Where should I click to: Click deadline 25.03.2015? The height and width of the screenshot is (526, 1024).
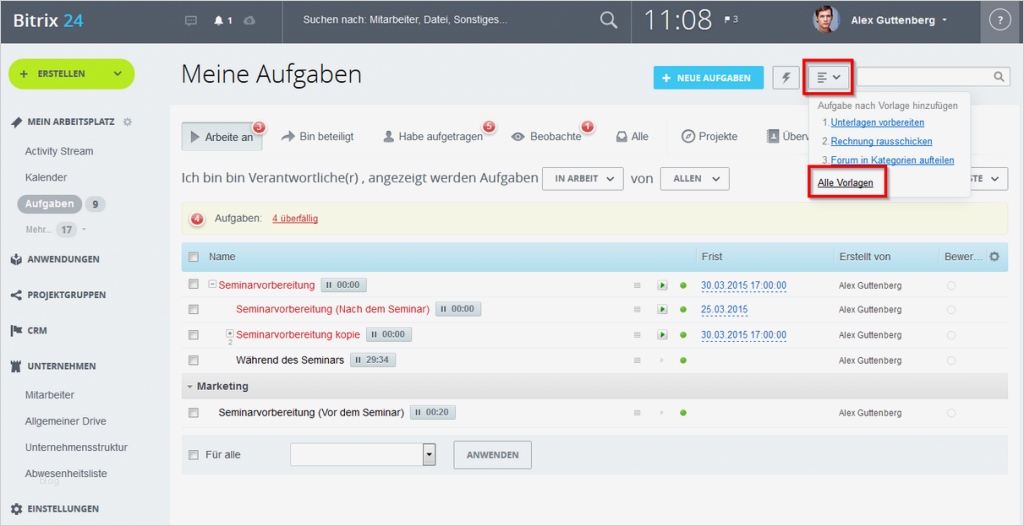(725, 310)
